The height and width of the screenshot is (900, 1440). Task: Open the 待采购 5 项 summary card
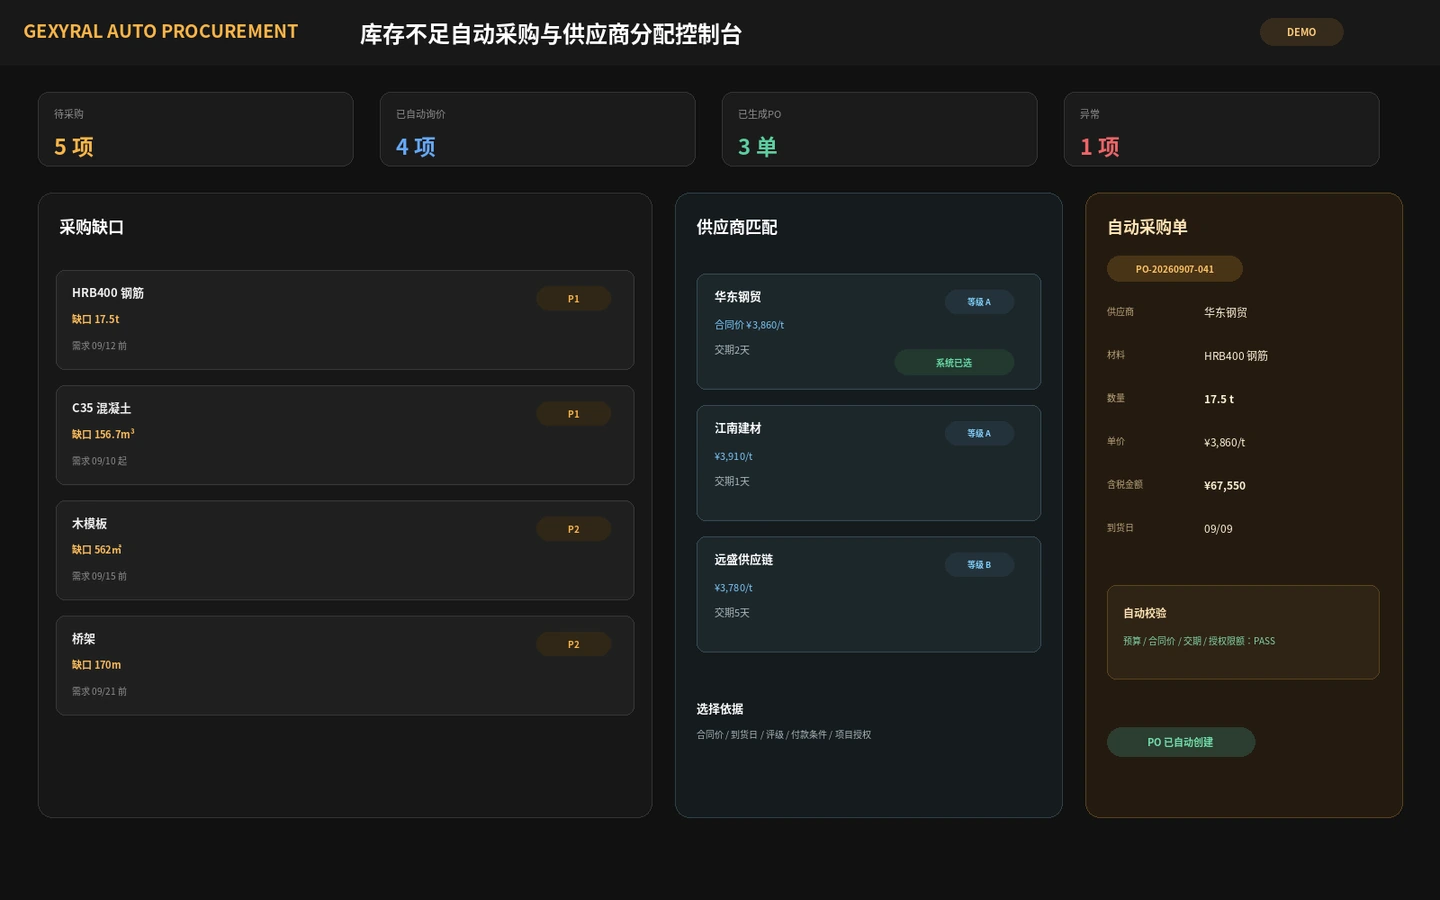(196, 129)
